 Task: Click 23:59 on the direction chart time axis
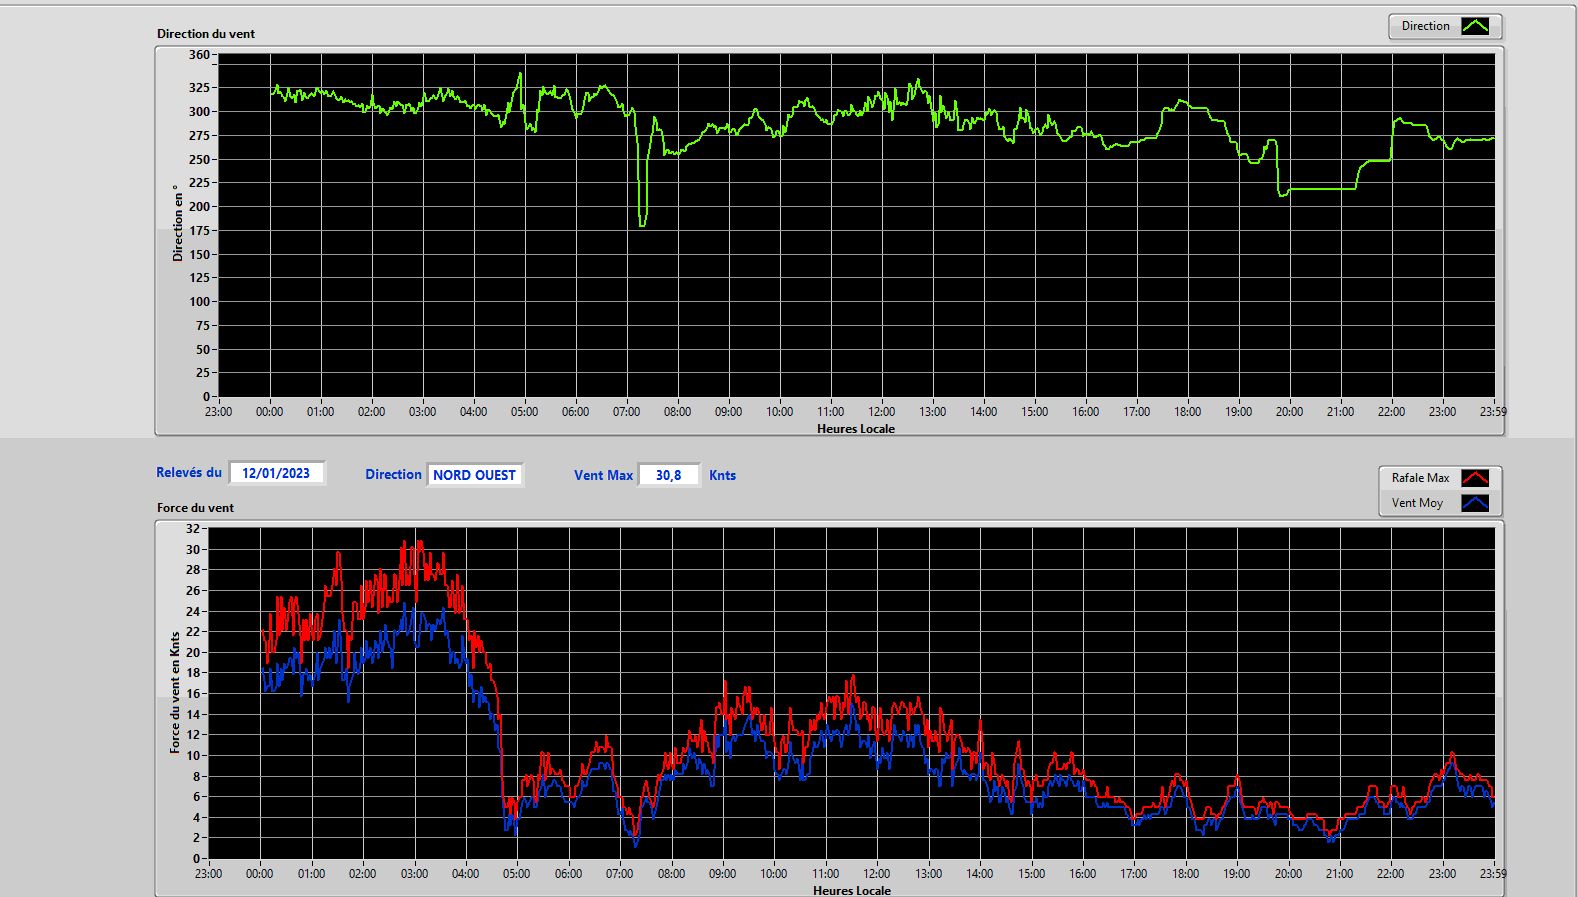(x=1493, y=411)
